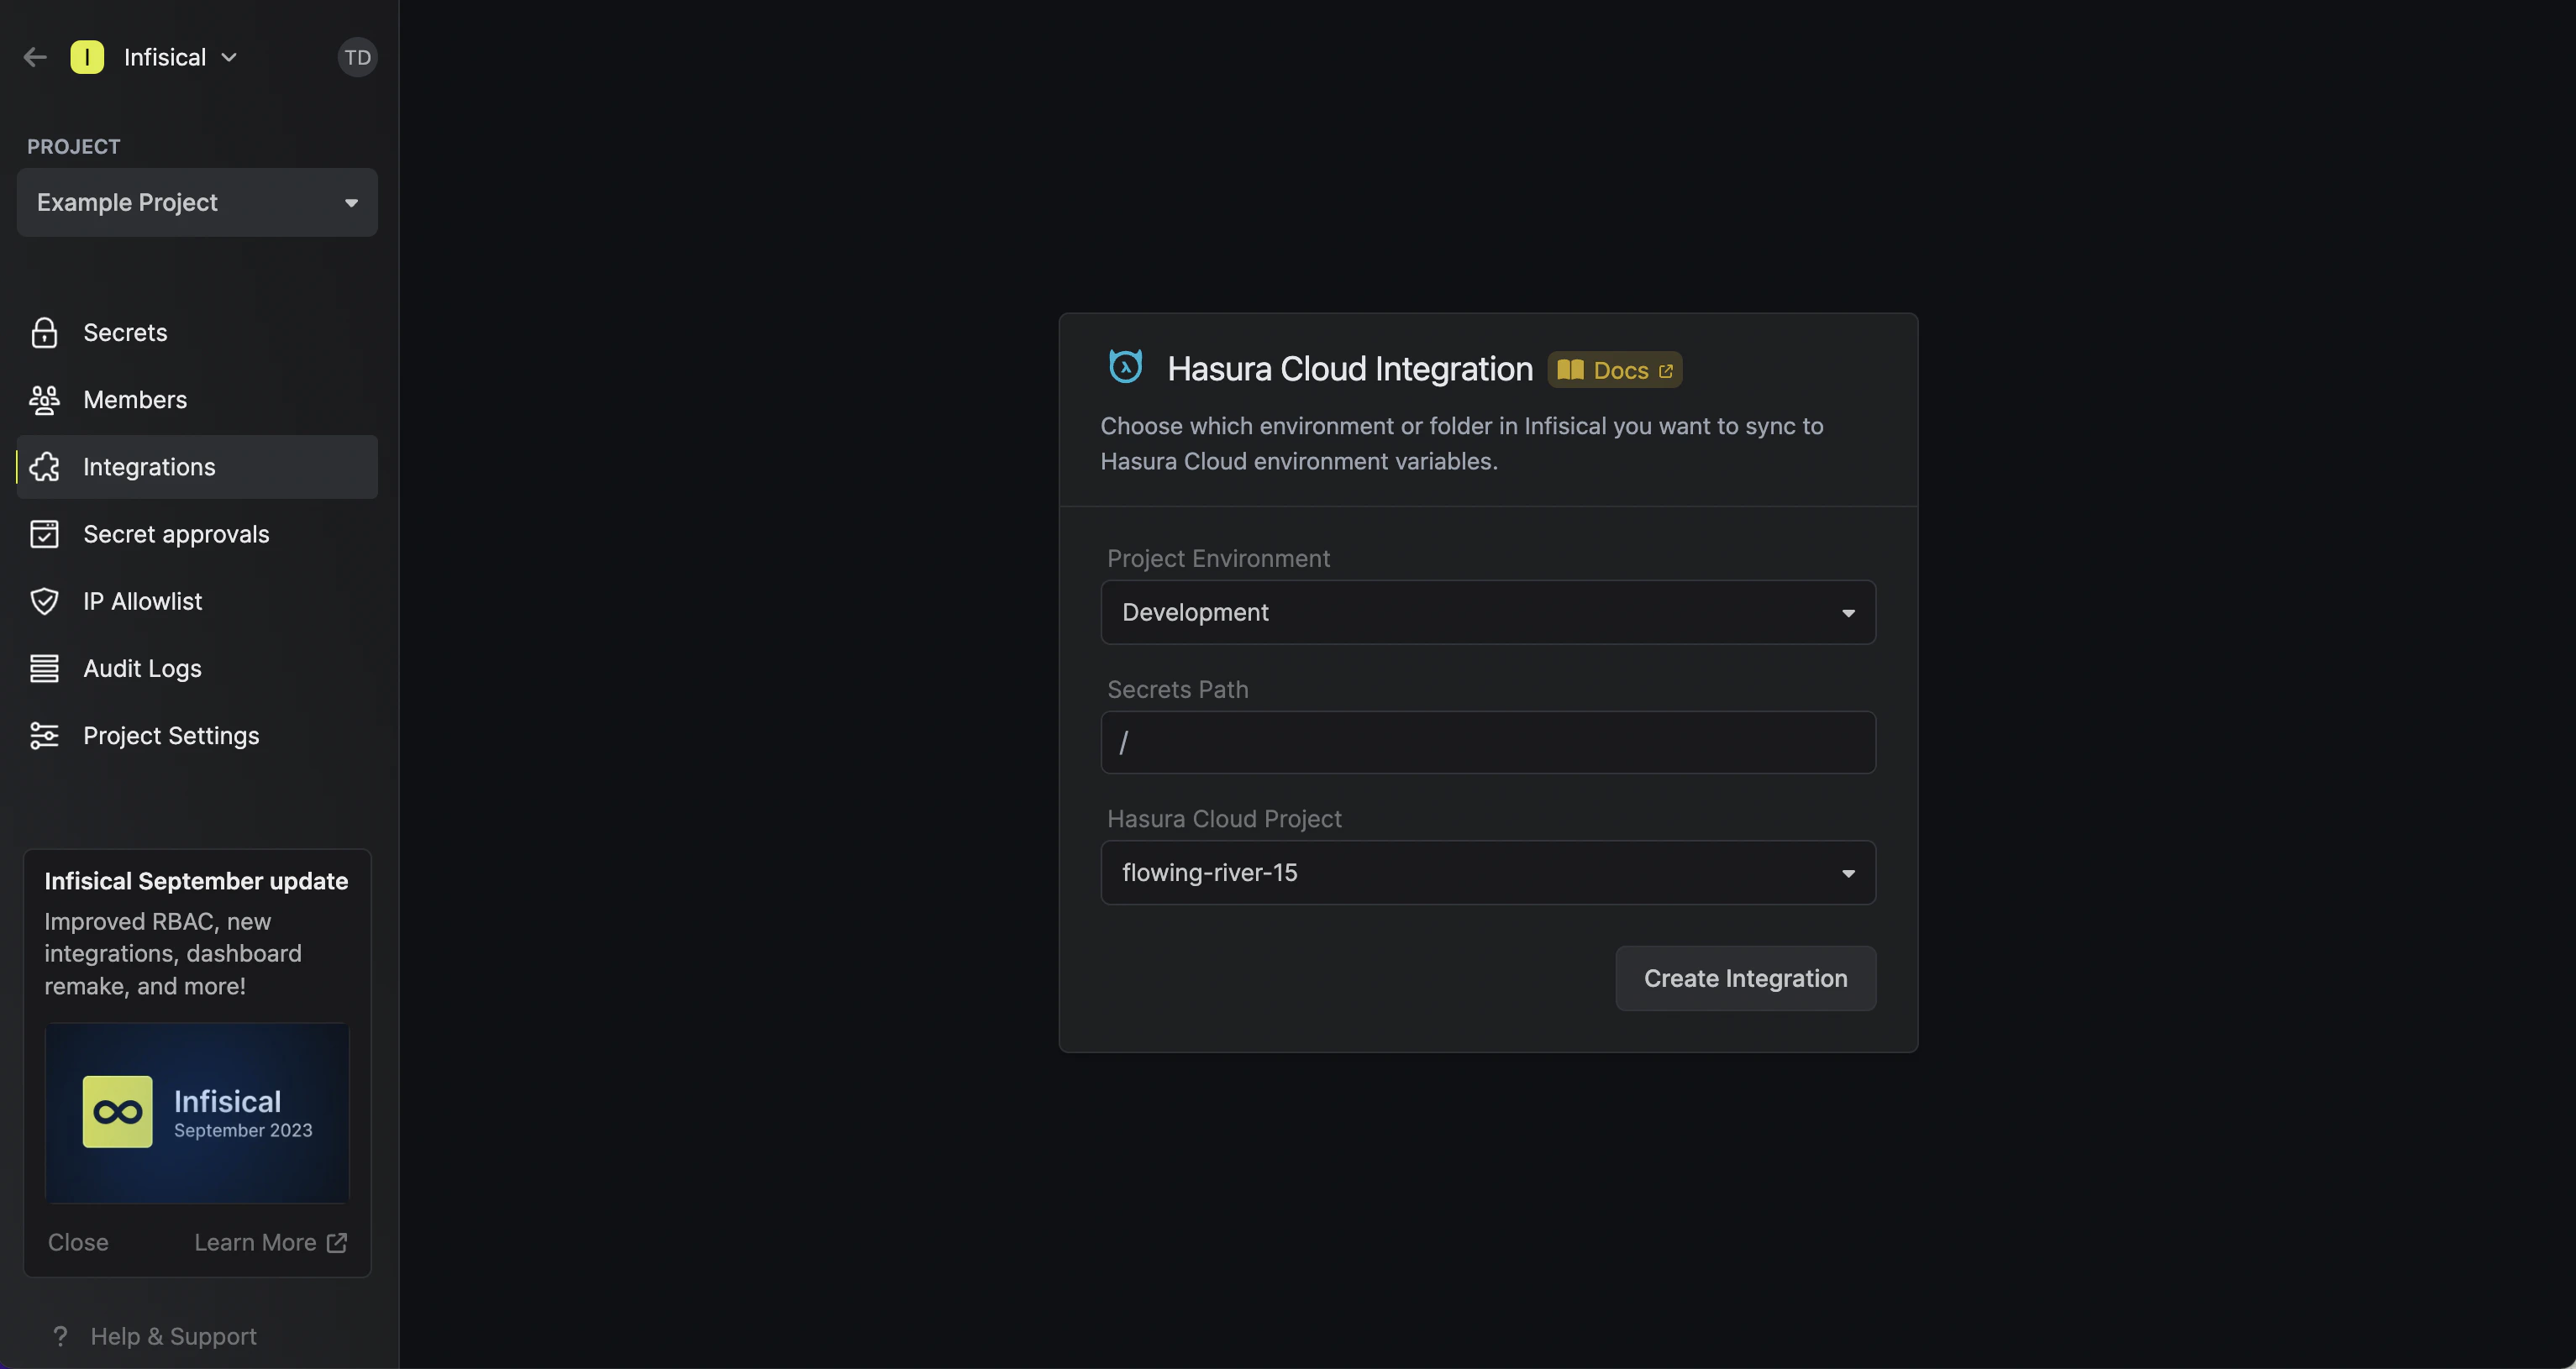This screenshot has height=1369, width=2576.
Task: Open the TD user avatar menu
Action: (x=357, y=57)
